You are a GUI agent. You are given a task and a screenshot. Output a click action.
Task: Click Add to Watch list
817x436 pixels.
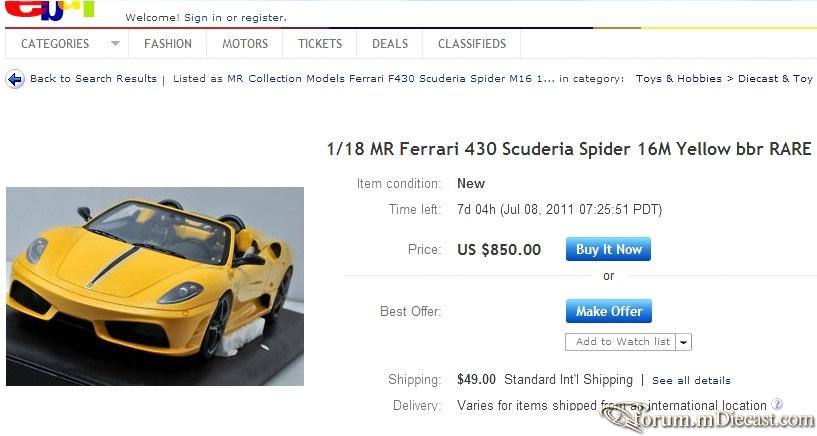click(621, 342)
